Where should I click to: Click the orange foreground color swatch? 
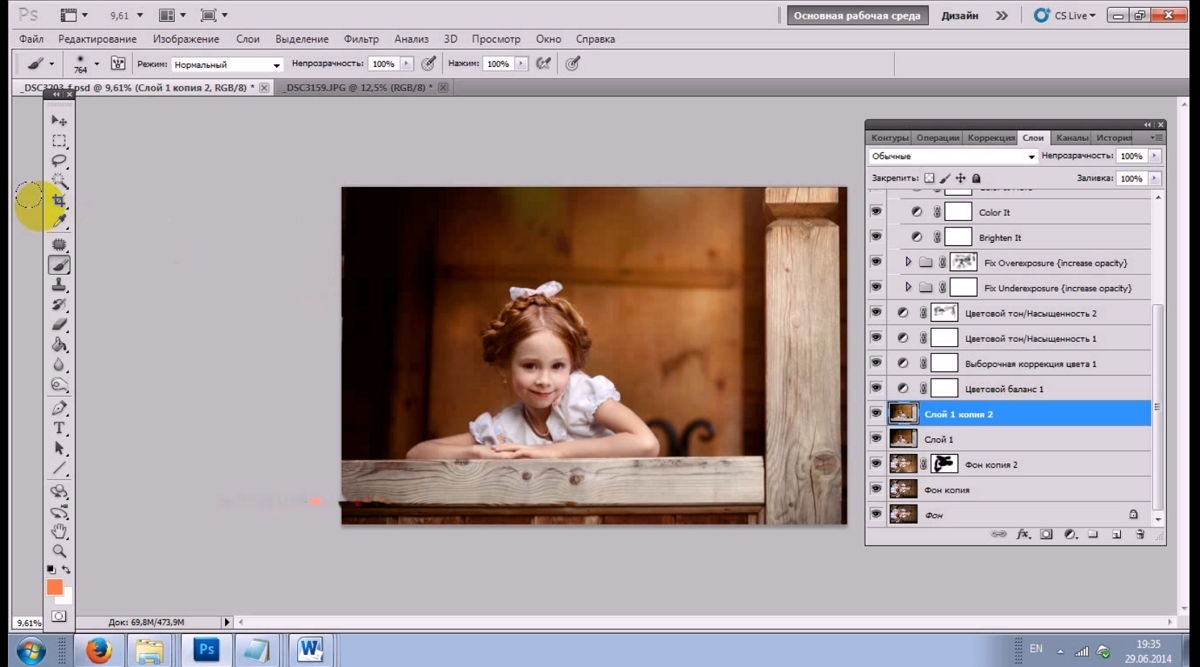(x=54, y=587)
